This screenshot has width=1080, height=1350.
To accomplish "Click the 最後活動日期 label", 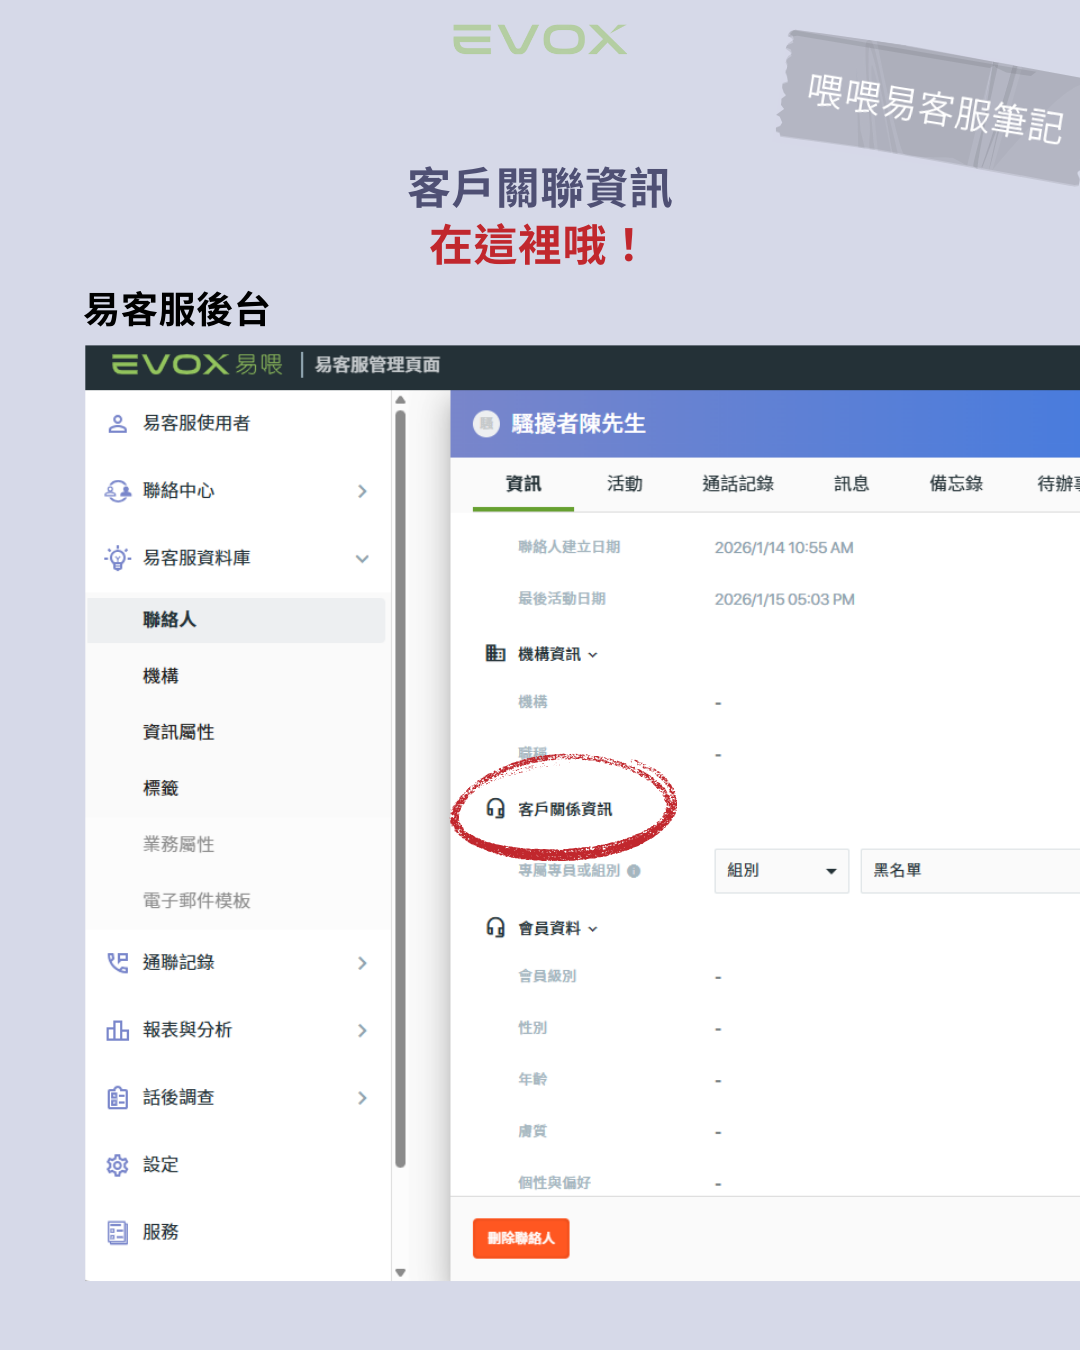I will click(x=562, y=599).
